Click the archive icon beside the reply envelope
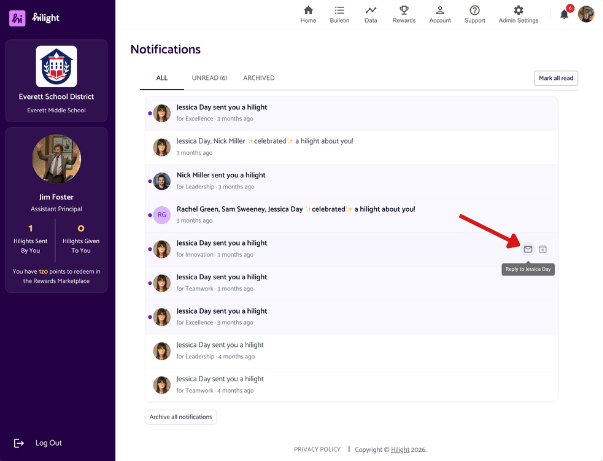 pos(543,249)
